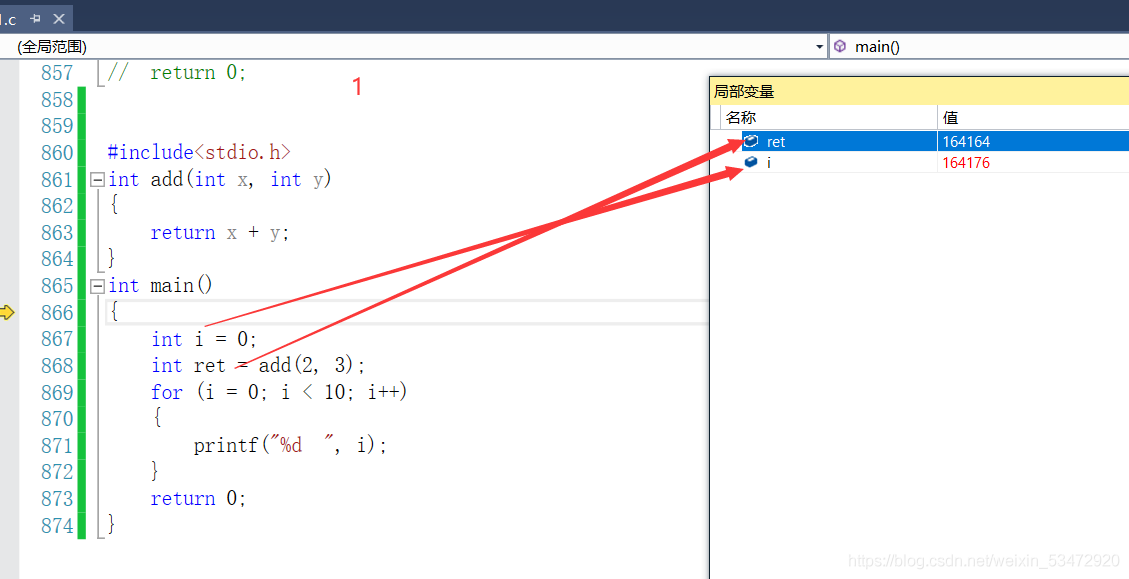1129x579 pixels.
Task: Pin the .c file tab
Action: click(35, 19)
